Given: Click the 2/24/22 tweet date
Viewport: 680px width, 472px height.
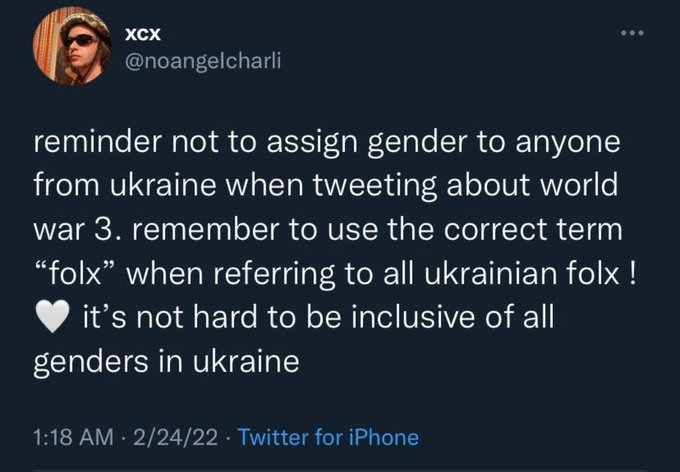Looking at the screenshot, I should (174, 437).
